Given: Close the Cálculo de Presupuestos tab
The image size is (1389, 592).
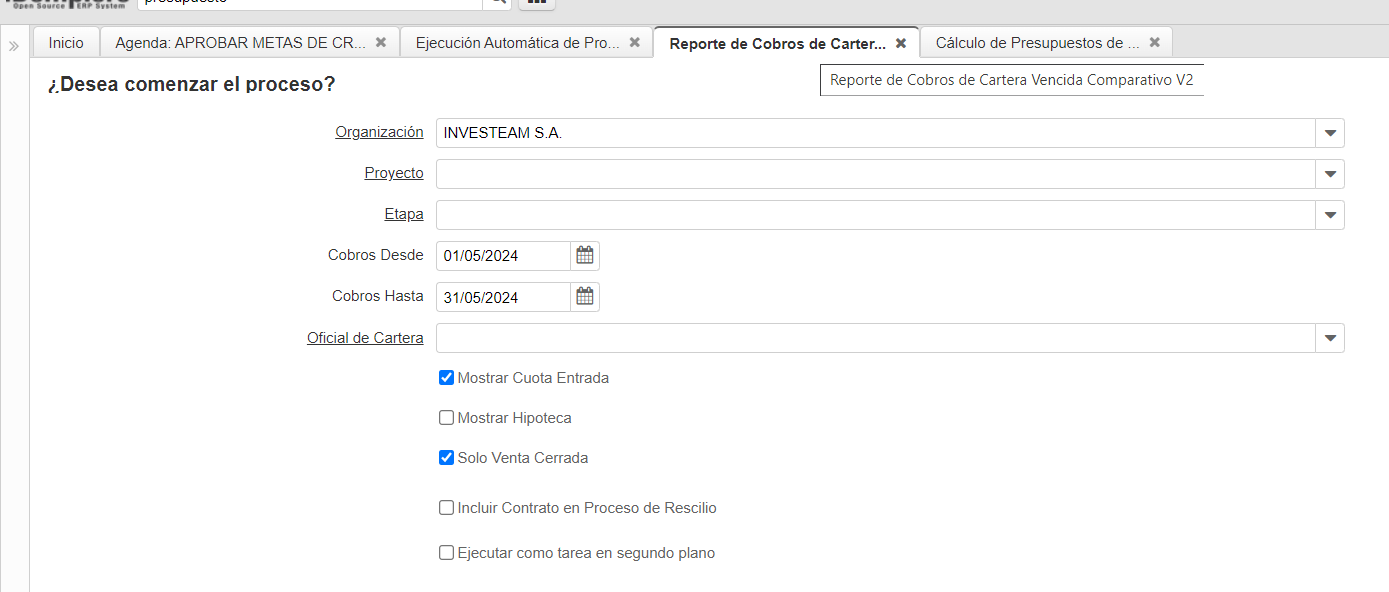Looking at the screenshot, I should click(x=1155, y=43).
